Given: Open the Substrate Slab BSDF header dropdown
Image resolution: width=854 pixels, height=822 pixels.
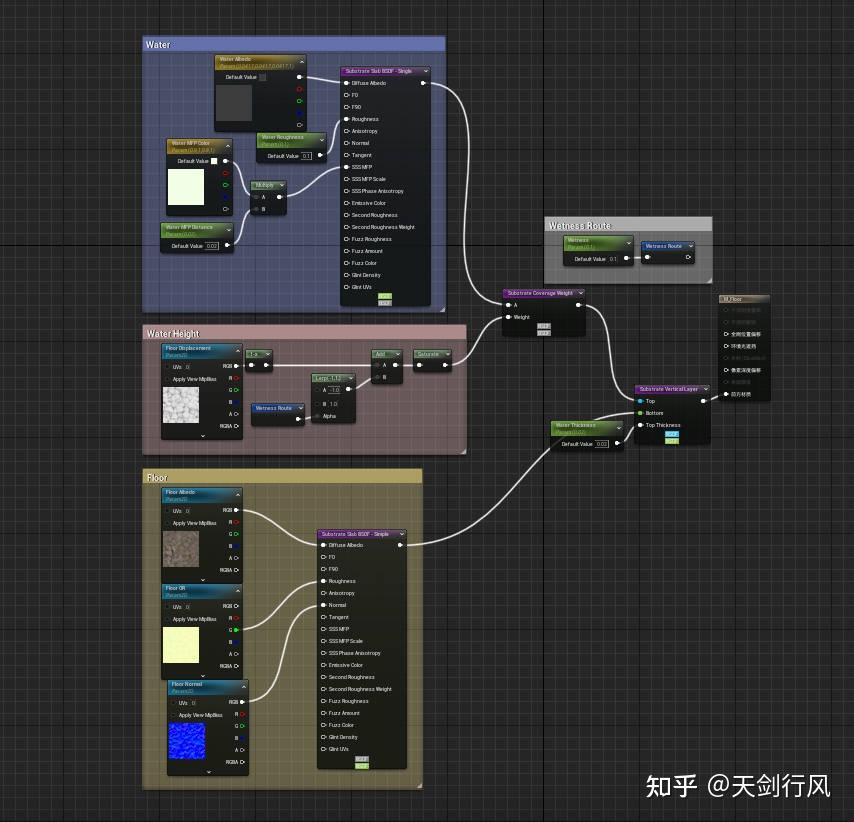Looking at the screenshot, I should click(425, 72).
